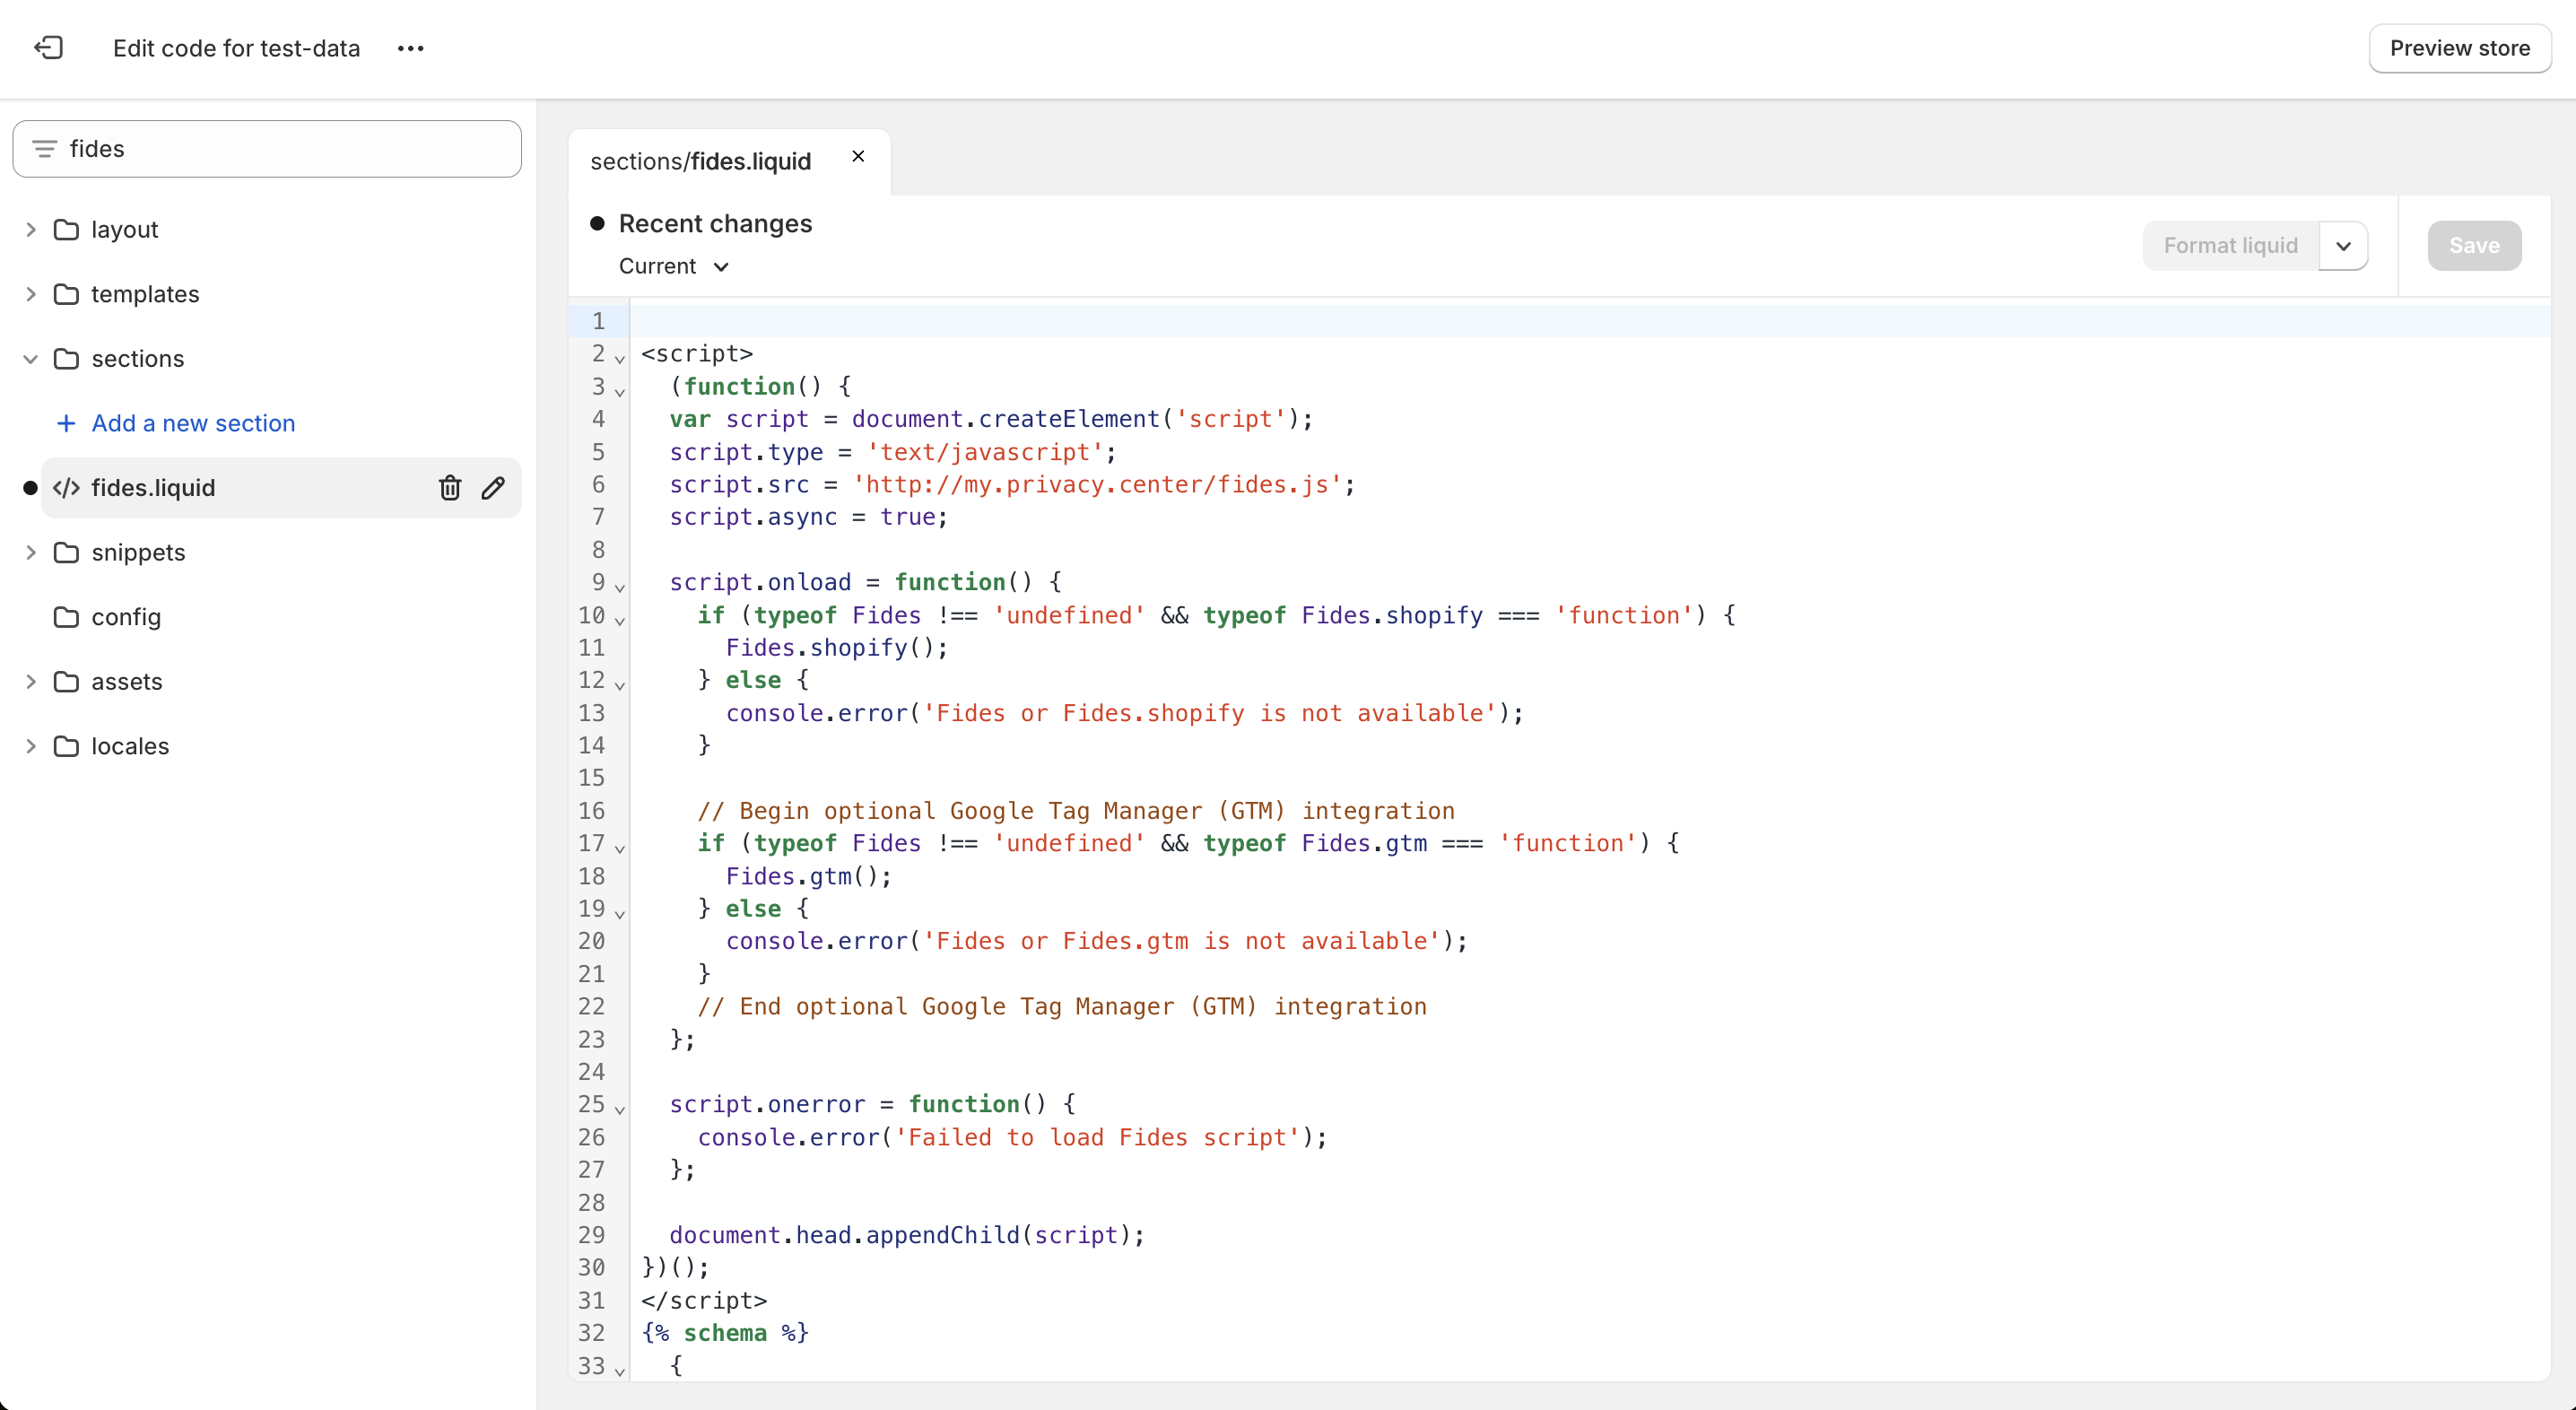Click line number 1 in gutter
This screenshot has height=1410, width=2576.
pyautogui.click(x=598, y=321)
